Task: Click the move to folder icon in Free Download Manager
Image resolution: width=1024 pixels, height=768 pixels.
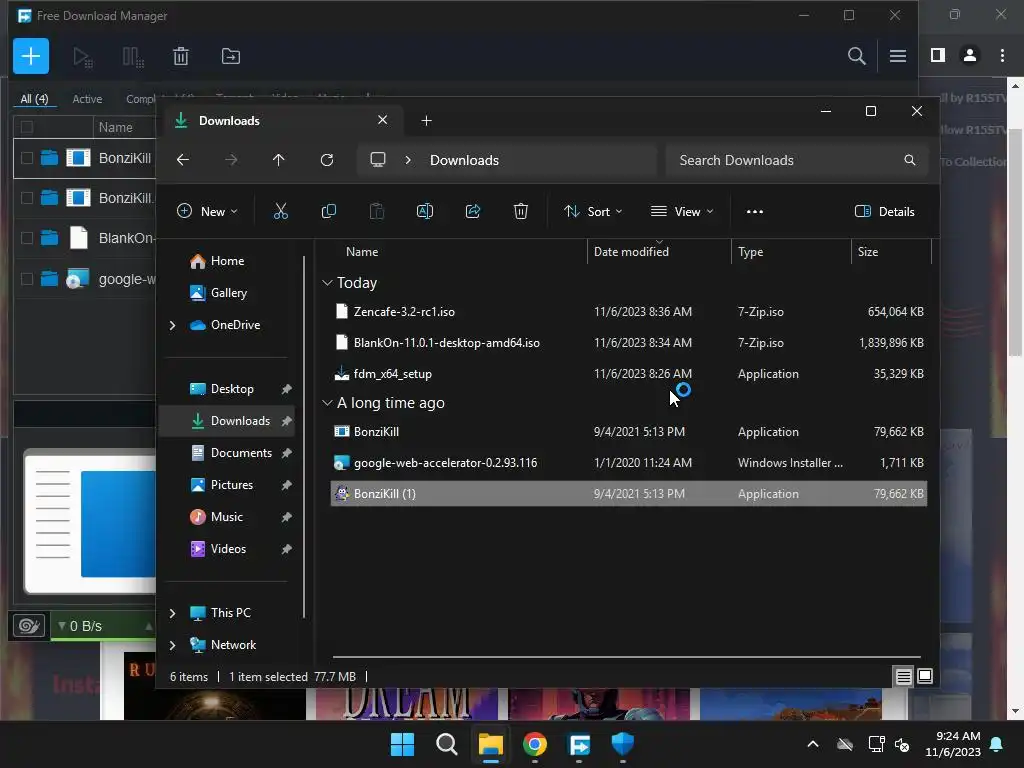Action: pos(231,57)
